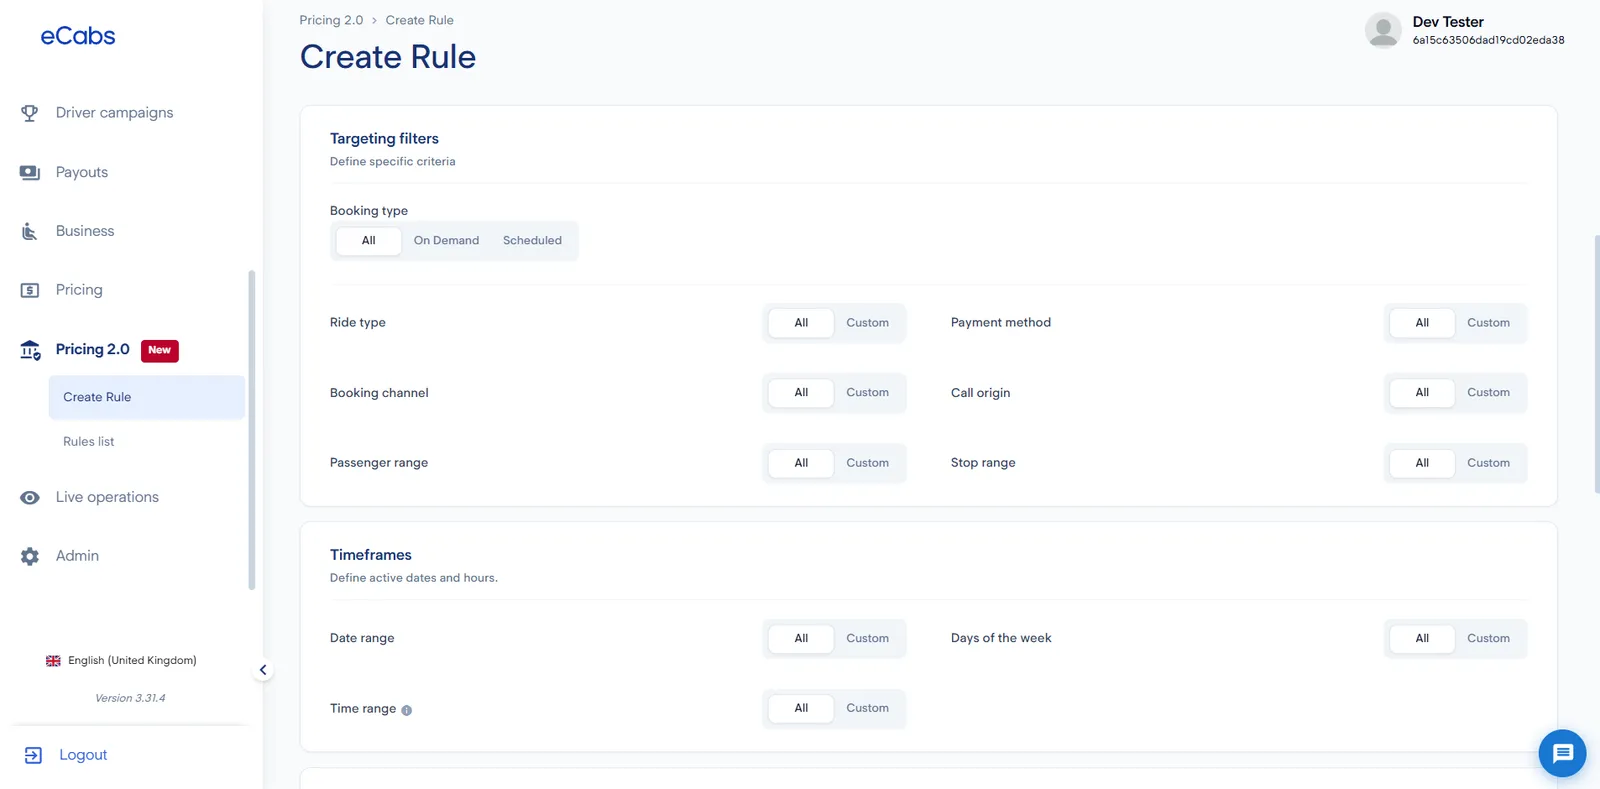Click the UK flag language icon

click(53, 661)
